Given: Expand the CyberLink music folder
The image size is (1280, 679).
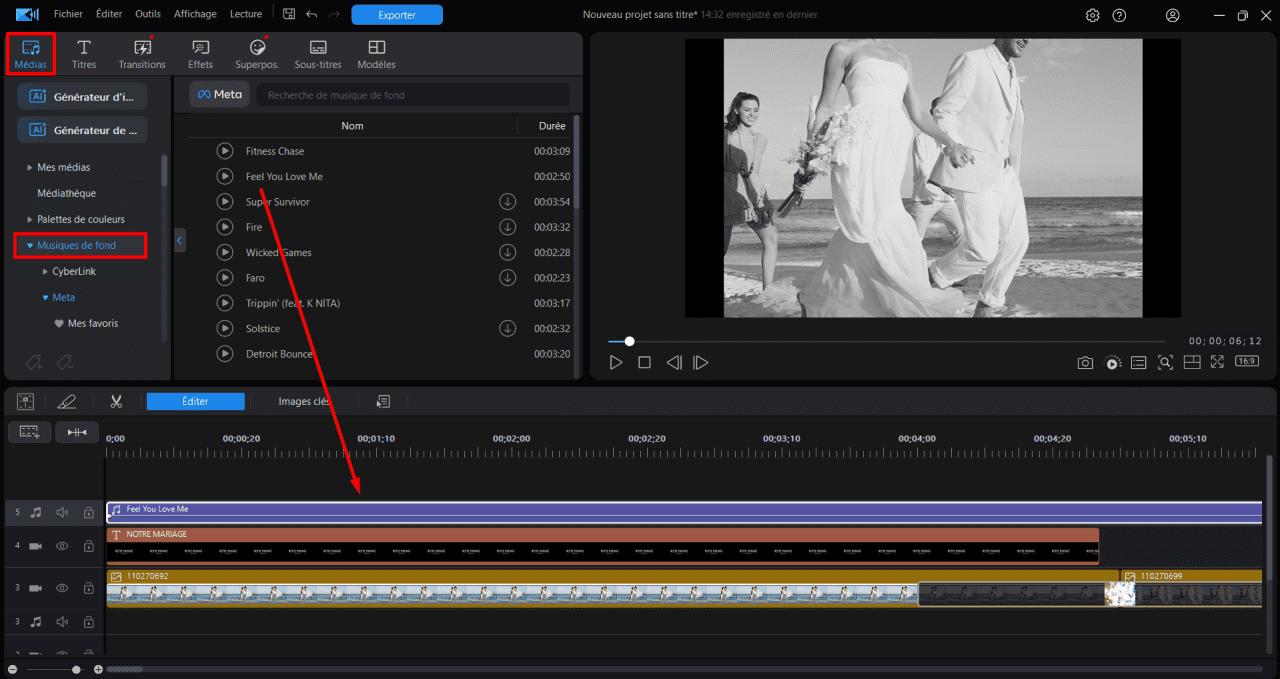Looking at the screenshot, I should (x=45, y=271).
